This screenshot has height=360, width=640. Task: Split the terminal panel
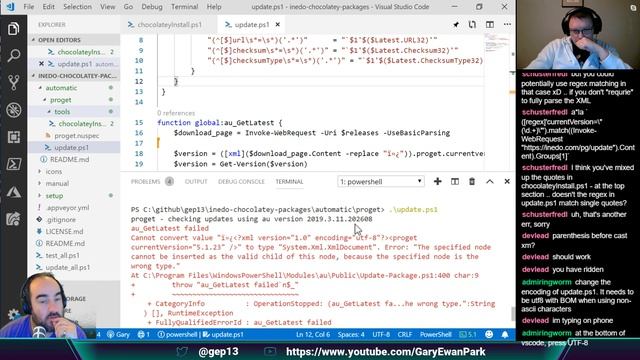[455, 182]
